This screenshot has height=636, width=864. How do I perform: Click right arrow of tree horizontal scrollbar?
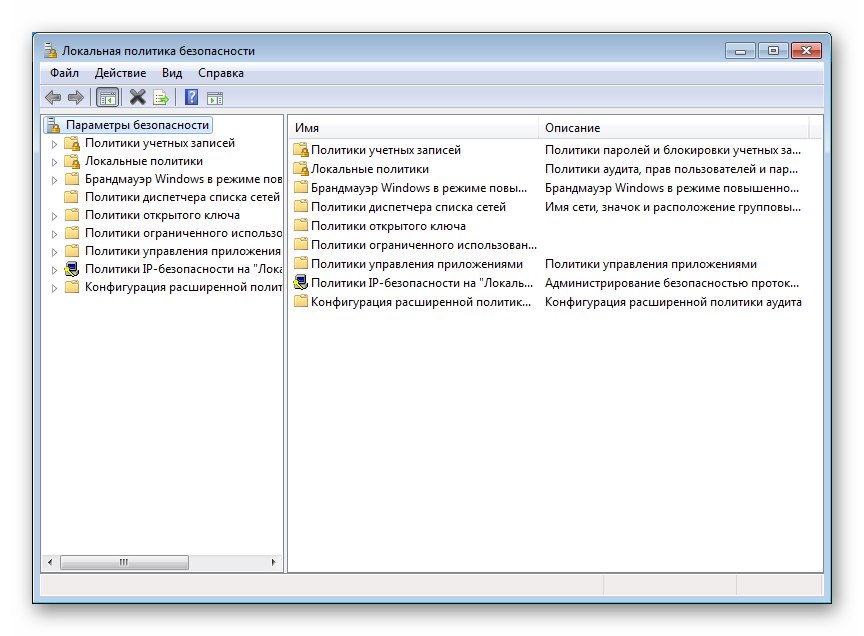(274, 562)
